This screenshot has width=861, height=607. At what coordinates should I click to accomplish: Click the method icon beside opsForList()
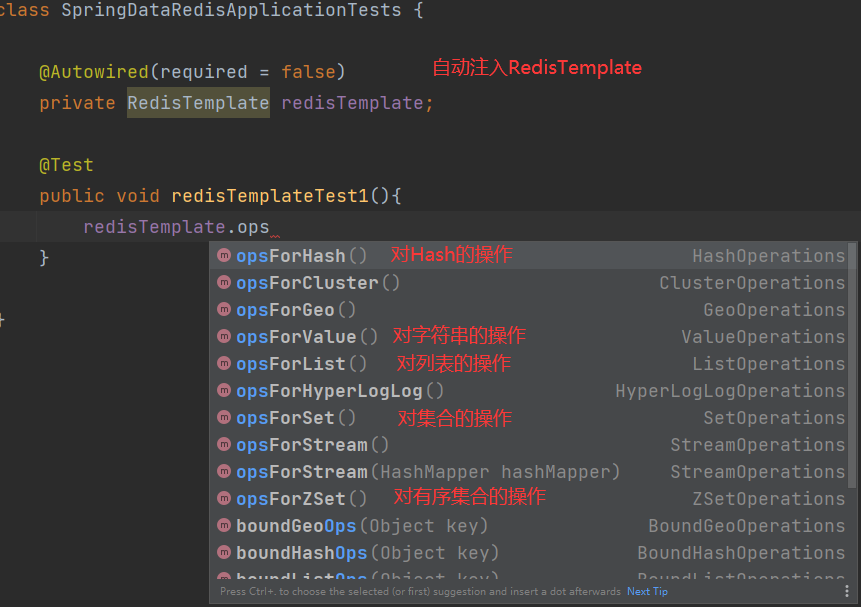click(x=223, y=363)
